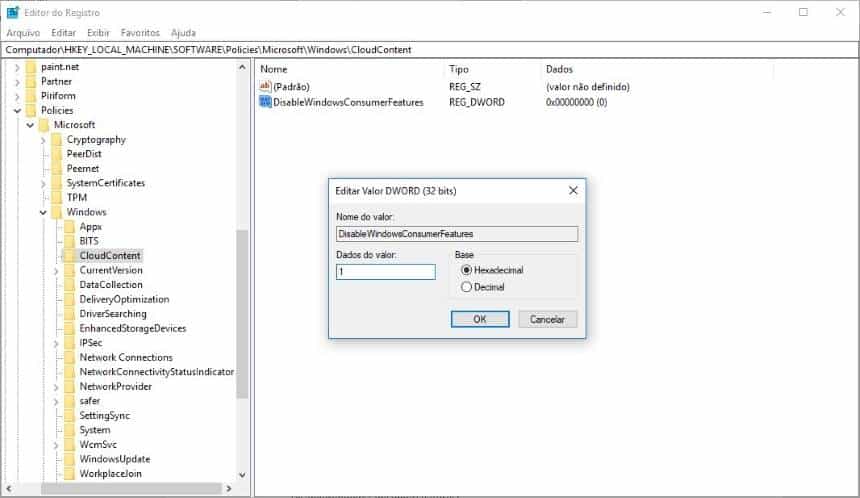Expand the CurrentVersion key

56,271
